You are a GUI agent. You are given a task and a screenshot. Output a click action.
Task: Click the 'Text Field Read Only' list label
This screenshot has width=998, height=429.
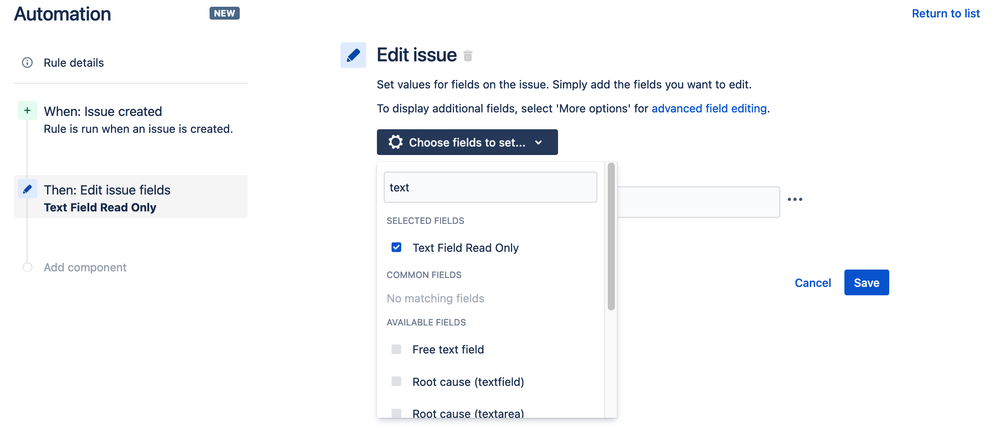[465, 248]
